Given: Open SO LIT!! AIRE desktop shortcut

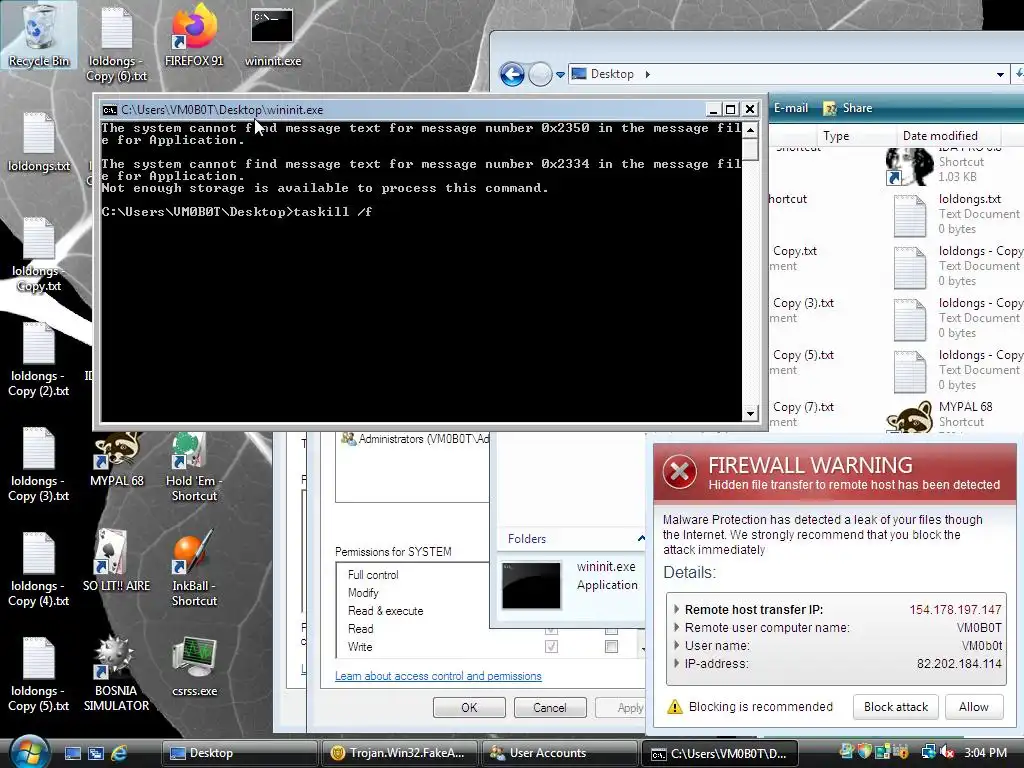Looking at the screenshot, I should tap(116, 560).
